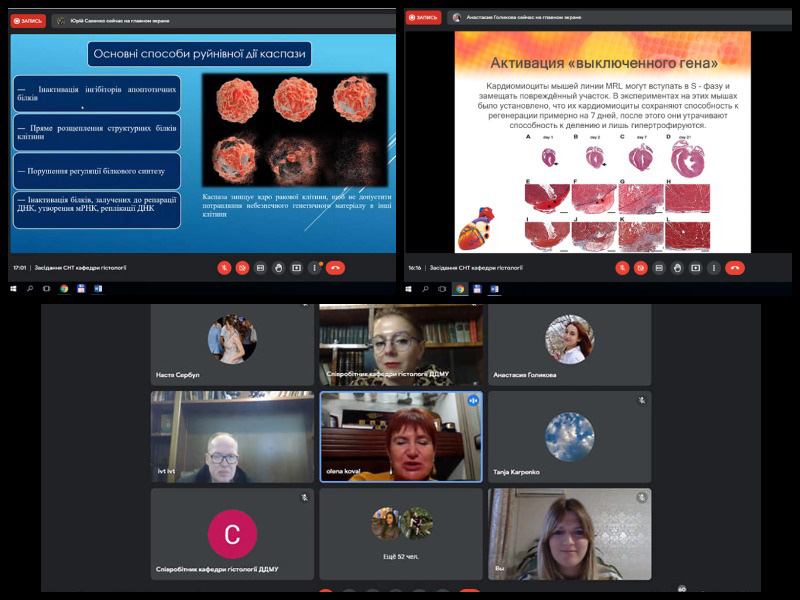The width and height of the screenshot is (800, 600).
Task: Open the "Ещё 52 чел." participants tile
Action: [400, 533]
